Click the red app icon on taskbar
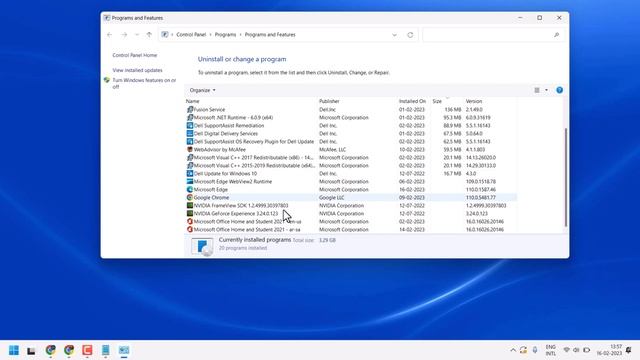The width and height of the screenshot is (640, 360). 87,350
